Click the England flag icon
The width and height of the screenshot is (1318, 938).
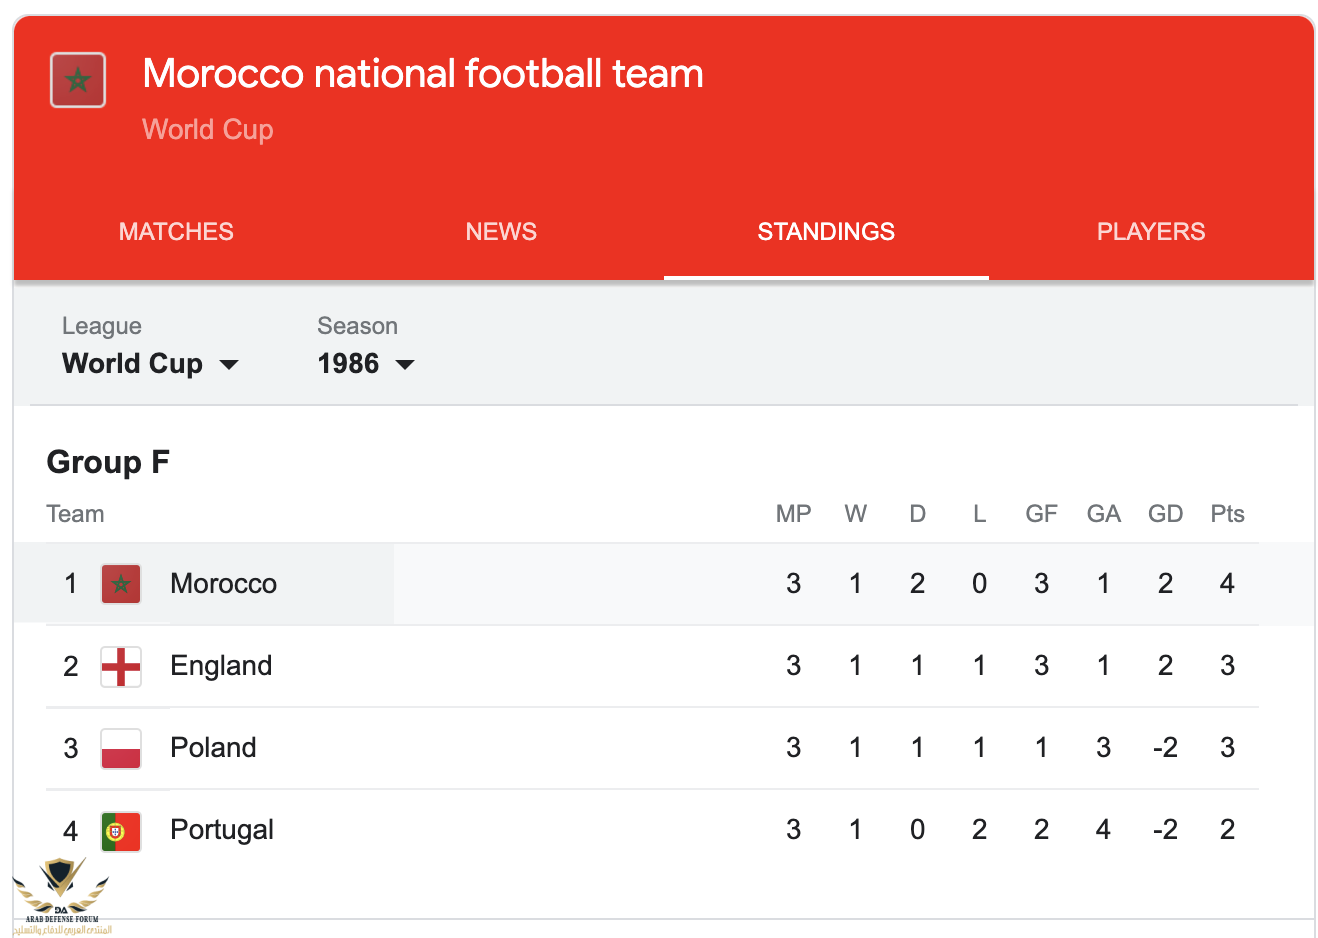(x=121, y=666)
